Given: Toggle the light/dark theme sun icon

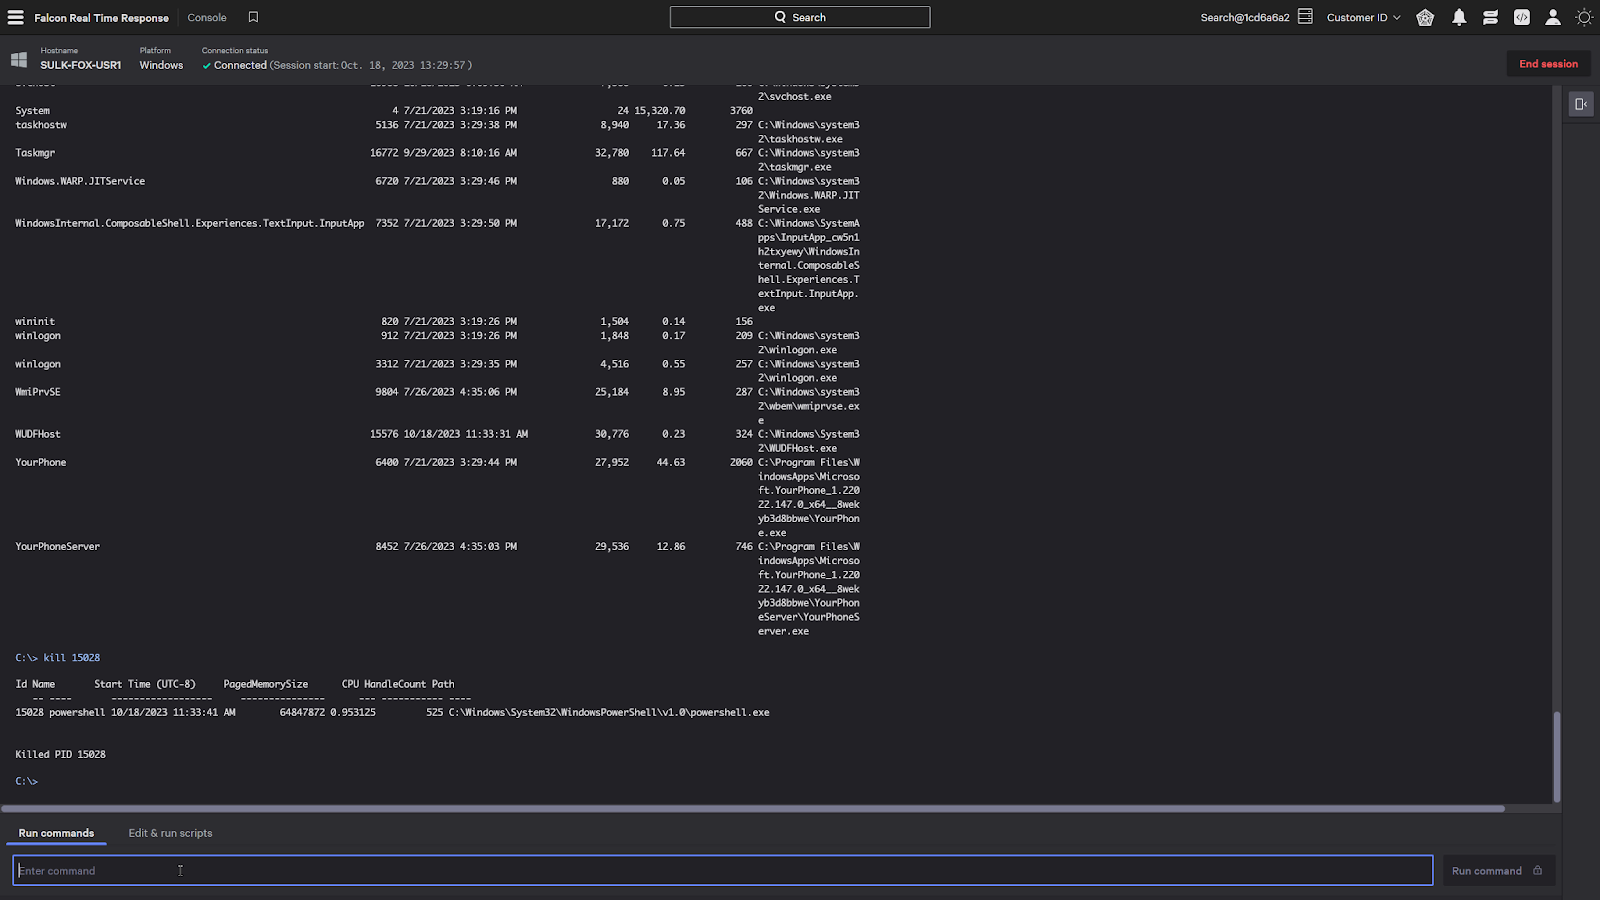Looking at the screenshot, I should click(1584, 17).
